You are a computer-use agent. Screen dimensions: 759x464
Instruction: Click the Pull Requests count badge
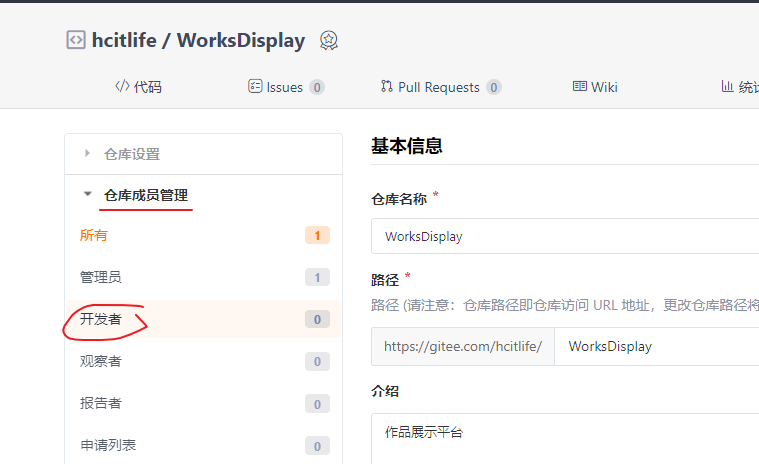click(494, 88)
